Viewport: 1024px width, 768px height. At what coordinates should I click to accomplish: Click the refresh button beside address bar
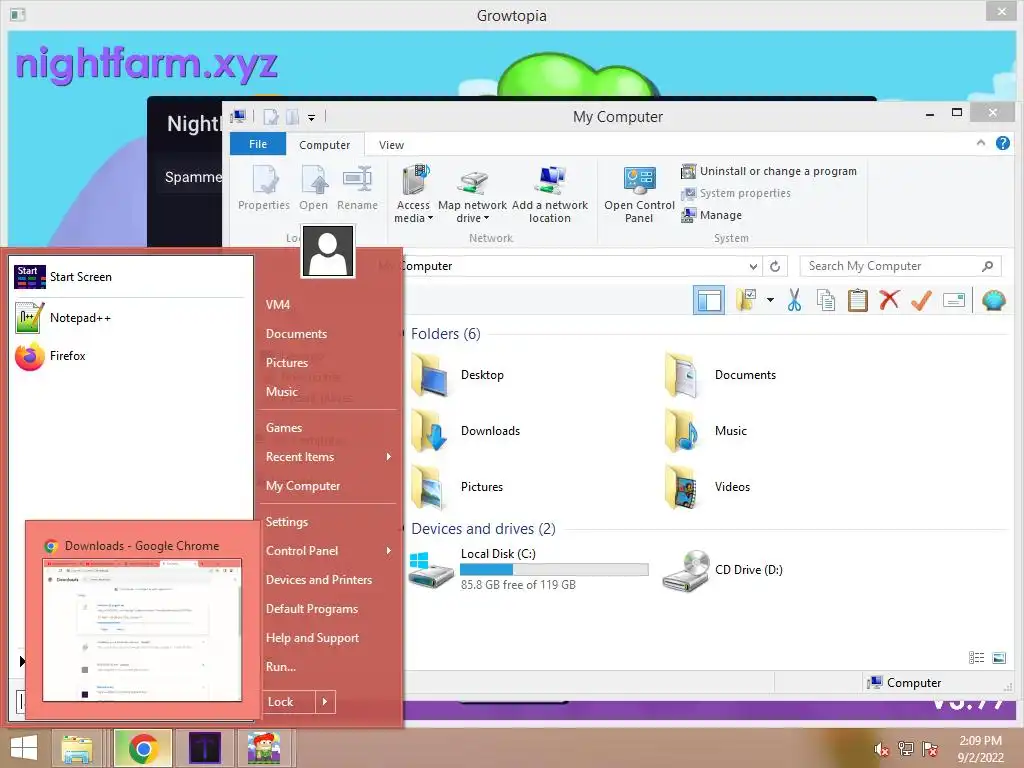[x=775, y=266]
